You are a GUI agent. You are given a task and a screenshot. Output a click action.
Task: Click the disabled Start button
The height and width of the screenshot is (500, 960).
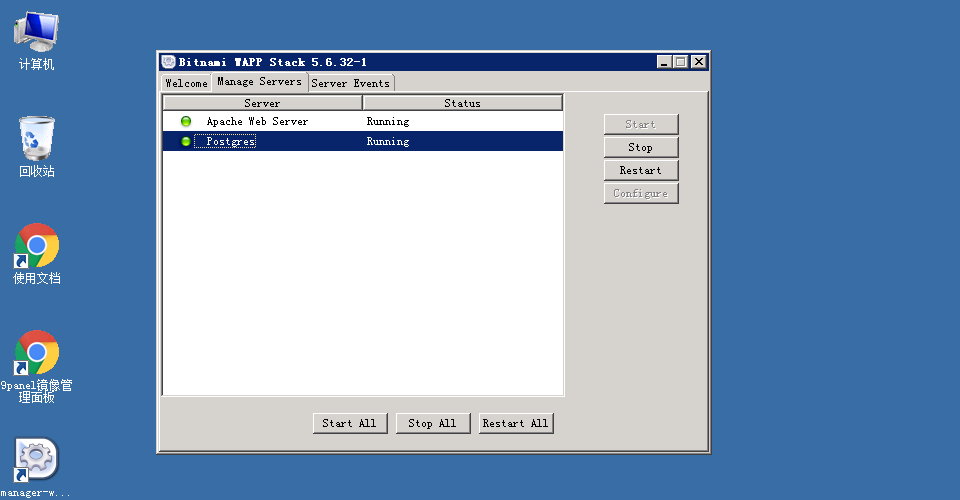pyautogui.click(x=641, y=124)
